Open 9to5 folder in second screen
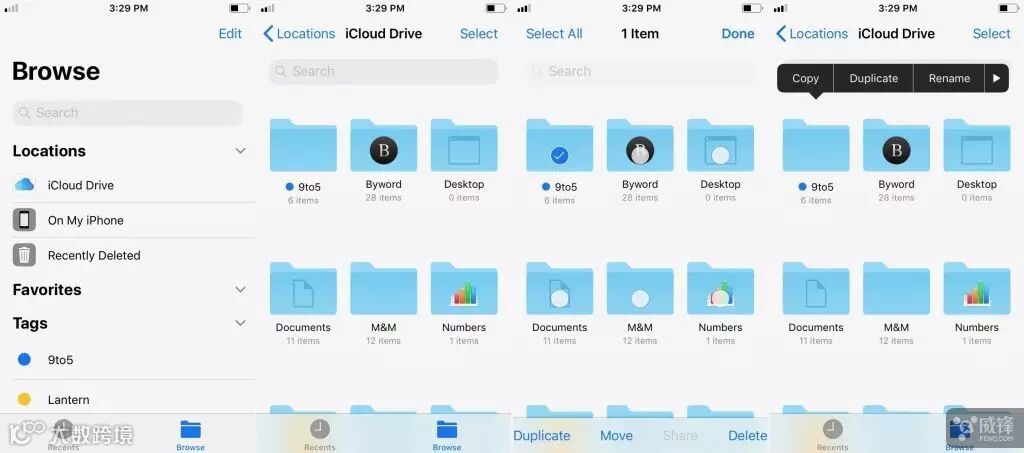The image size is (1024, 453). coord(303,146)
